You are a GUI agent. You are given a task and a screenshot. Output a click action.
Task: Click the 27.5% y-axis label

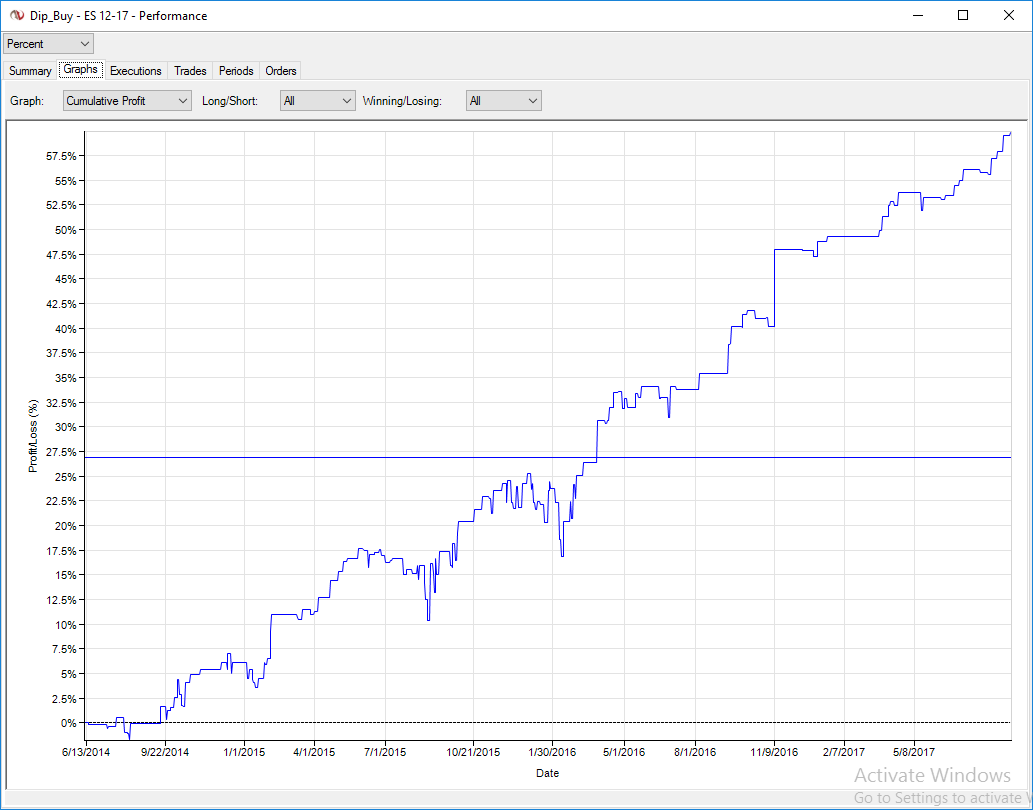[x=61, y=452]
